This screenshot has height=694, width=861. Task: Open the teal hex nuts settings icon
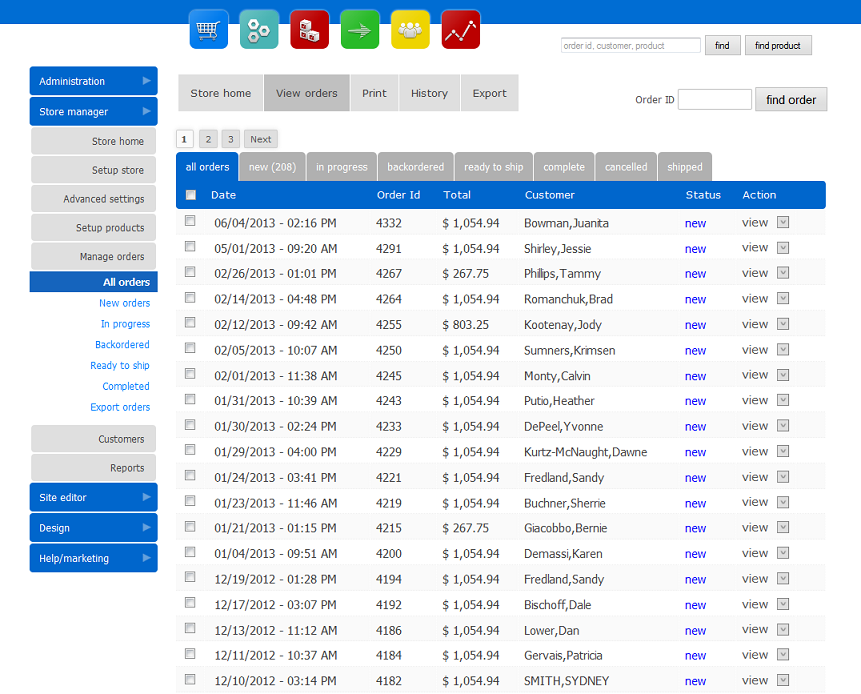pos(259,30)
